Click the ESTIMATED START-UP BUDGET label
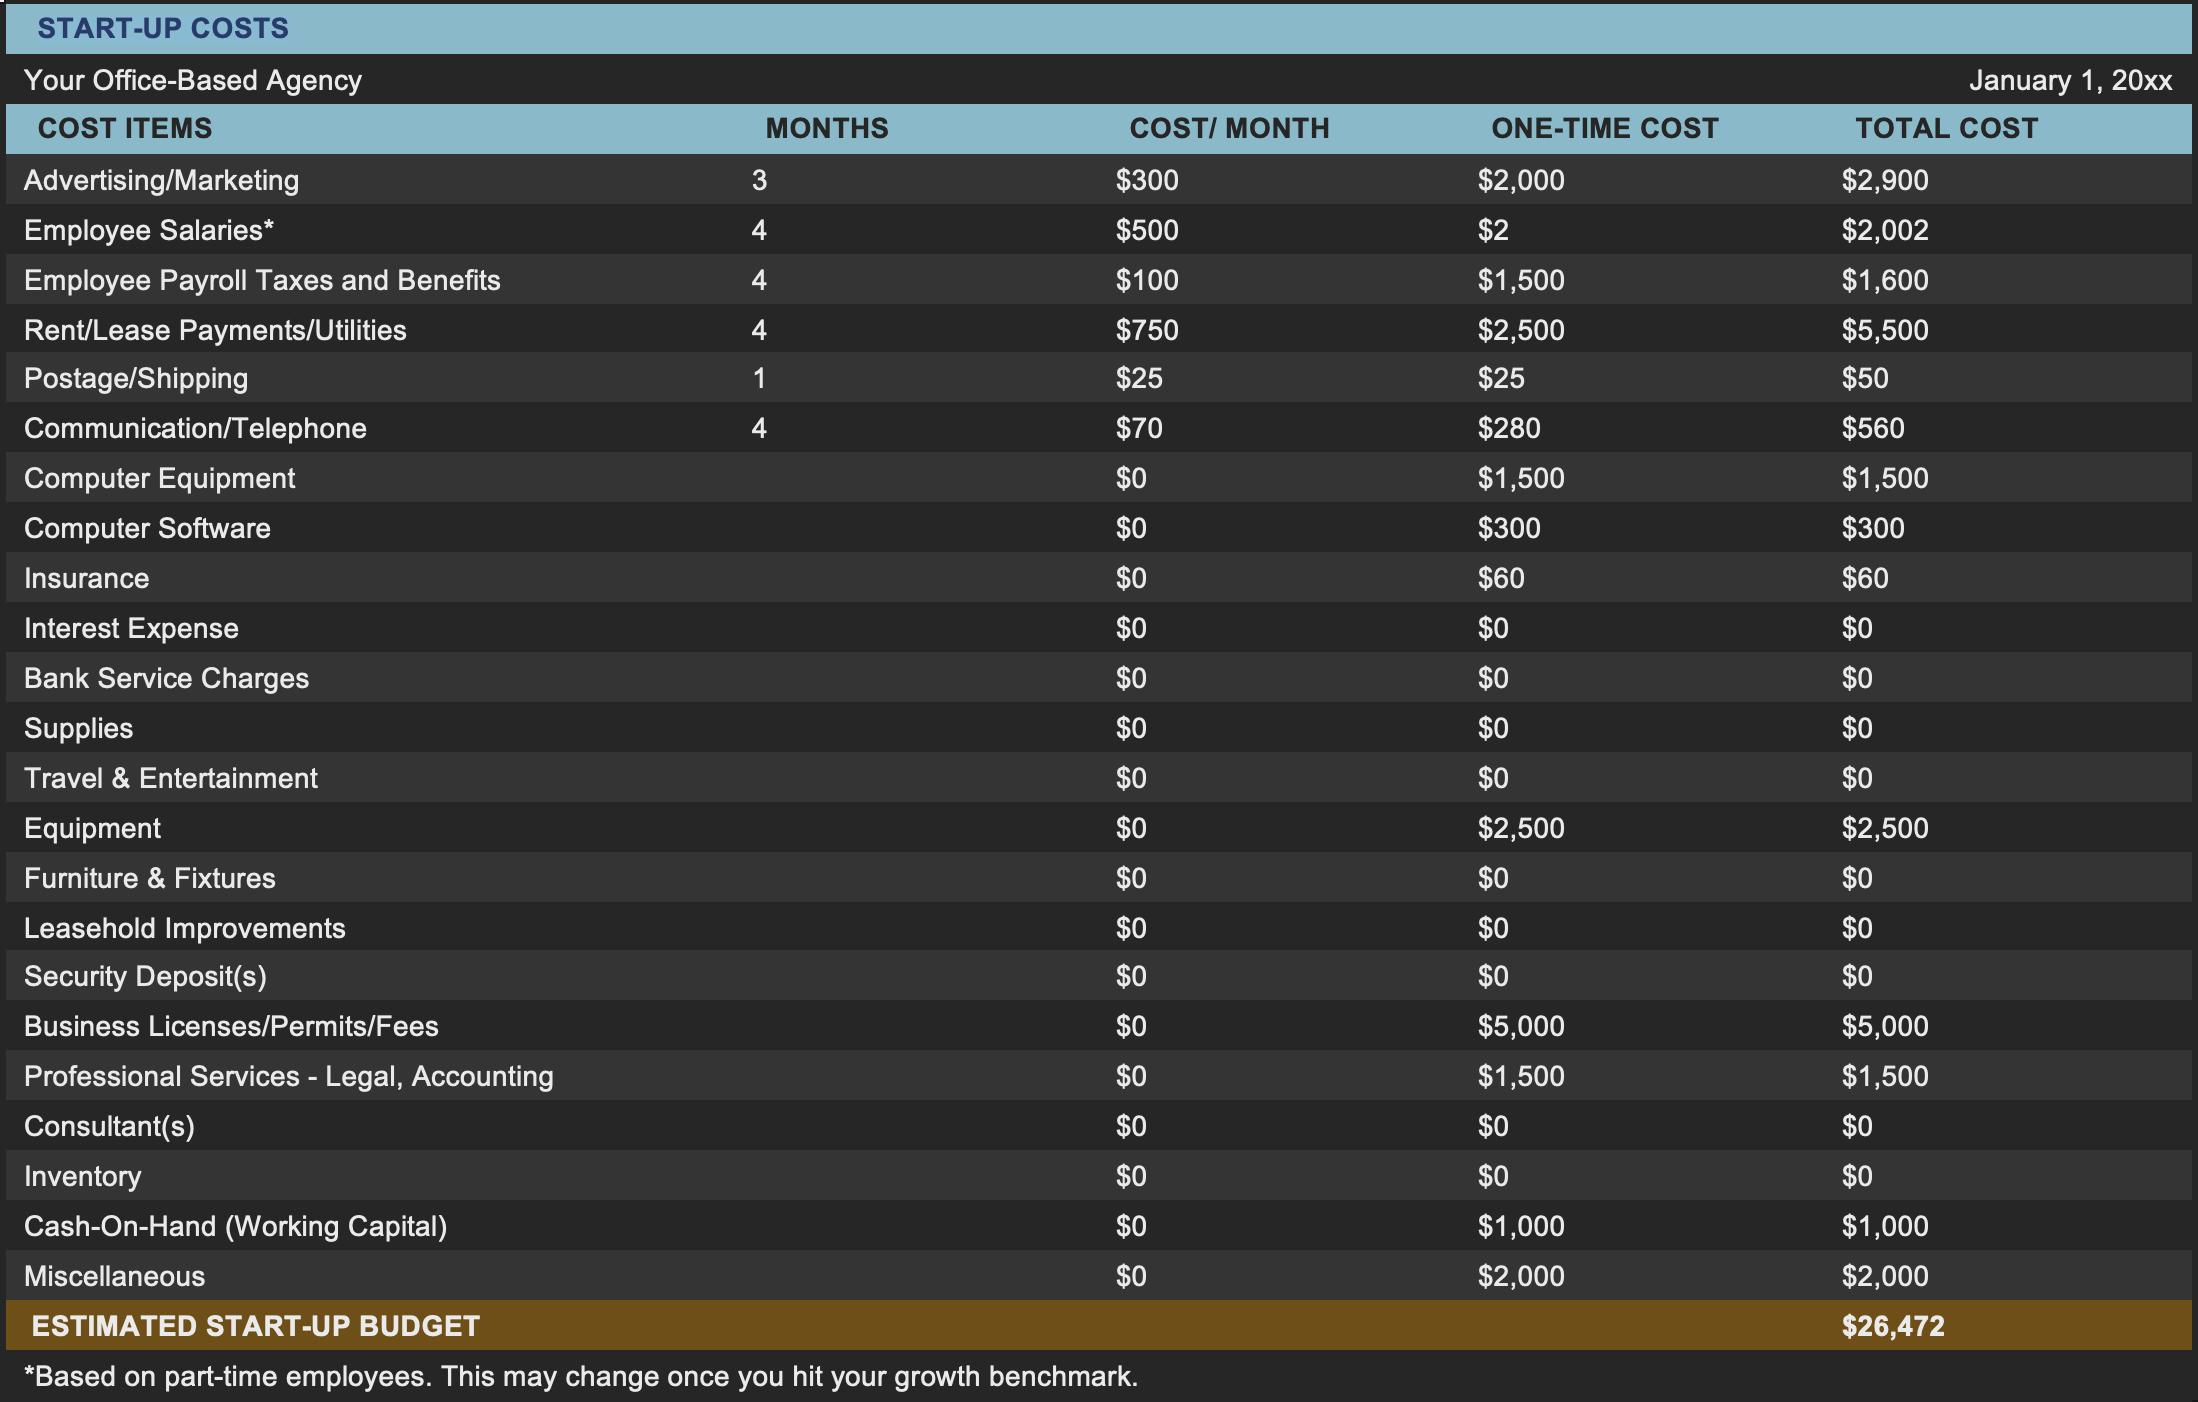Image resolution: width=2198 pixels, height=1402 pixels. tap(256, 1326)
